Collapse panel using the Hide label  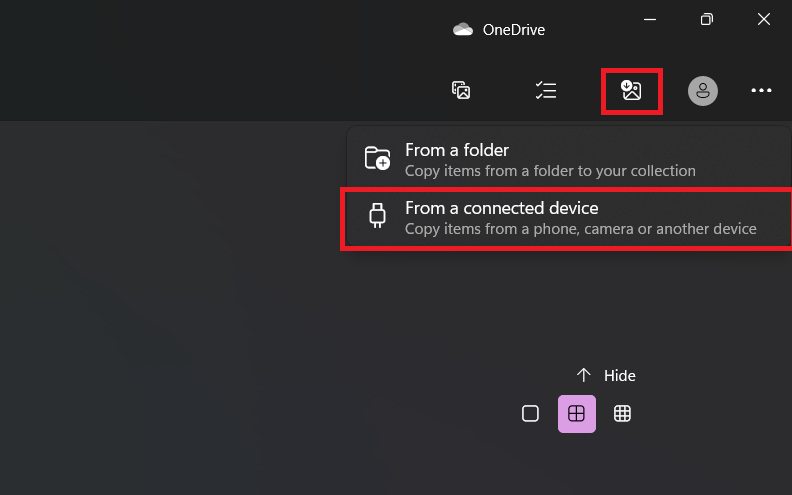click(620, 376)
